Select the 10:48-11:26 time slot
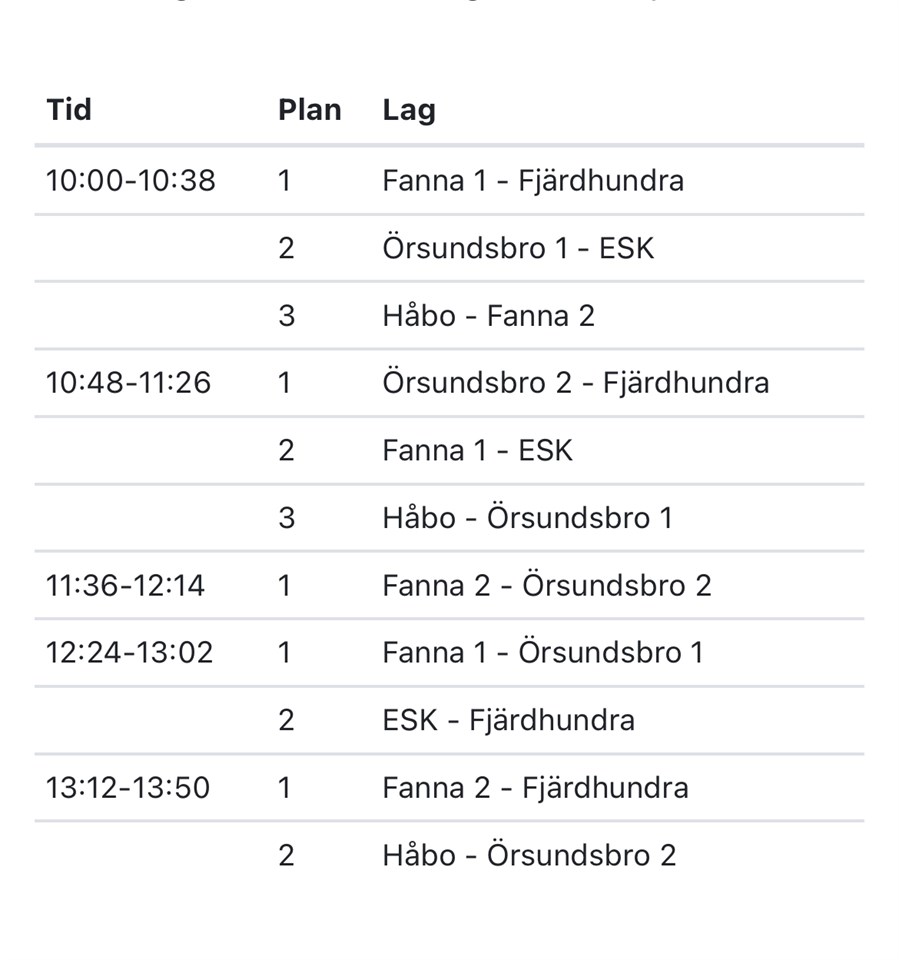Image resolution: width=899 pixels, height=960 pixels. (129, 383)
